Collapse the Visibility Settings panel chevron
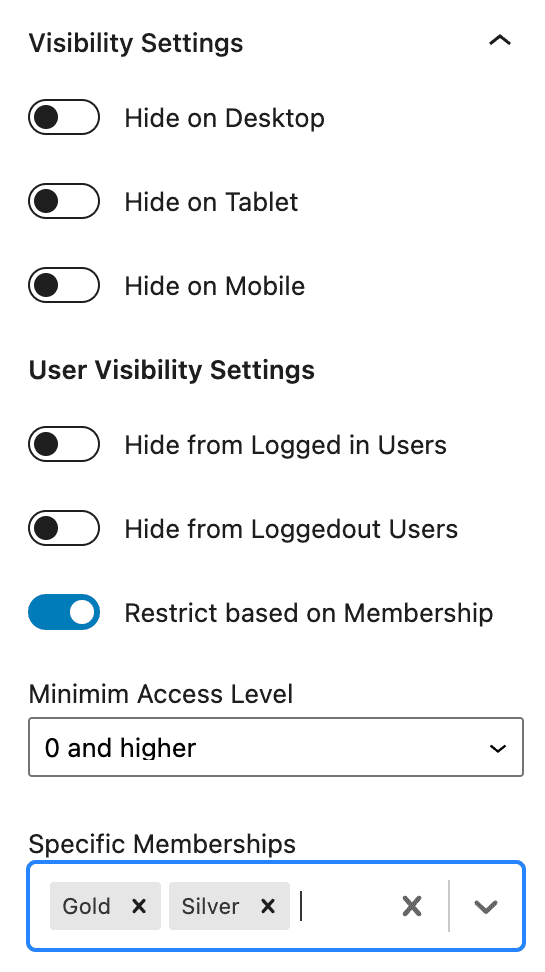545x972 pixels. [500, 41]
